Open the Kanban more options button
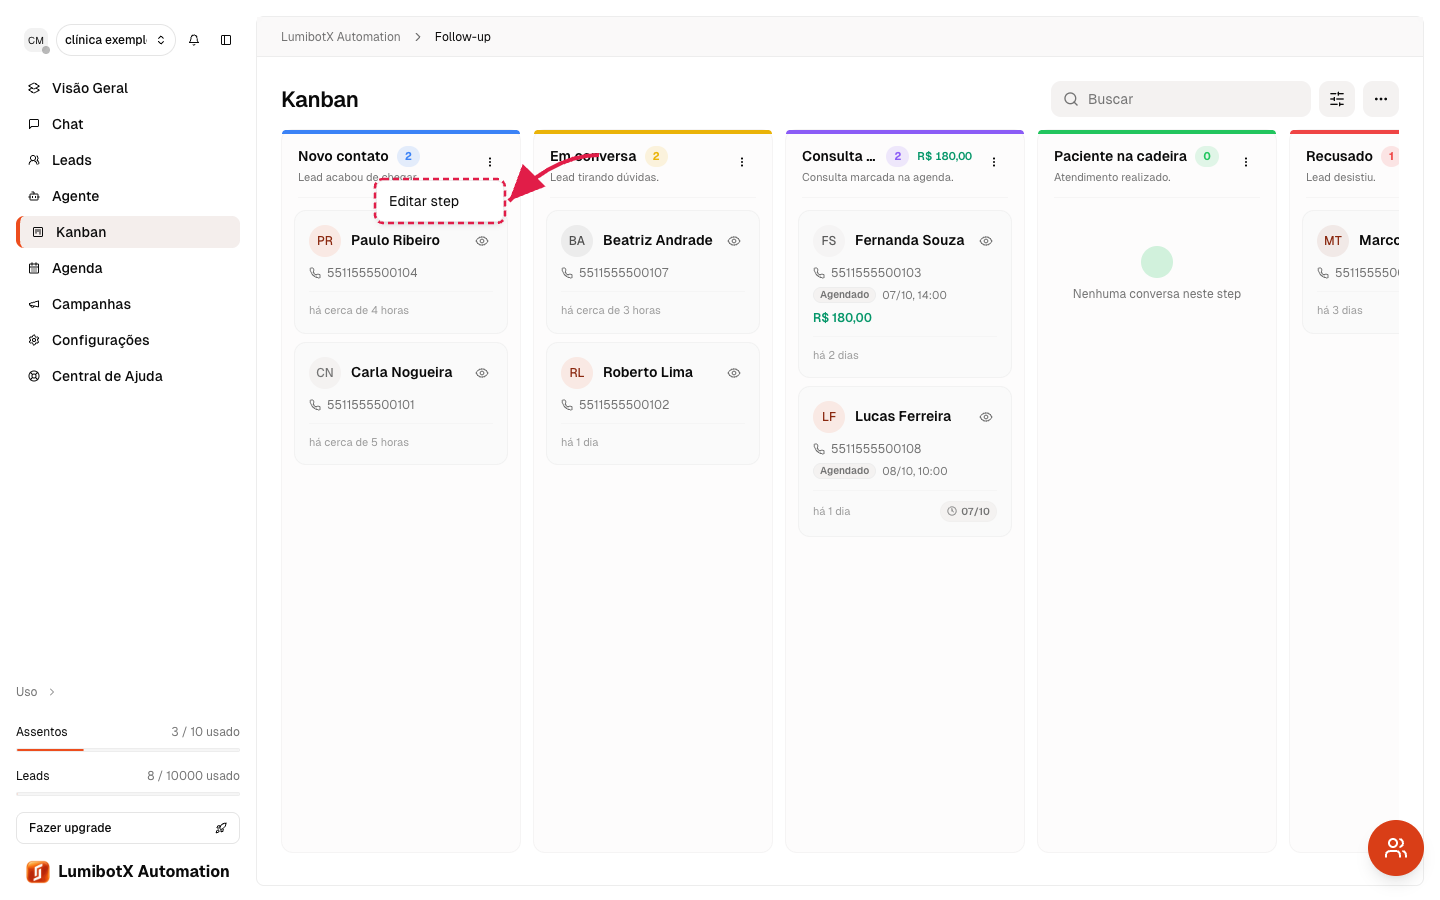Image resolution: width=1440 pixels, height=900 pixels. point(1381,99)
